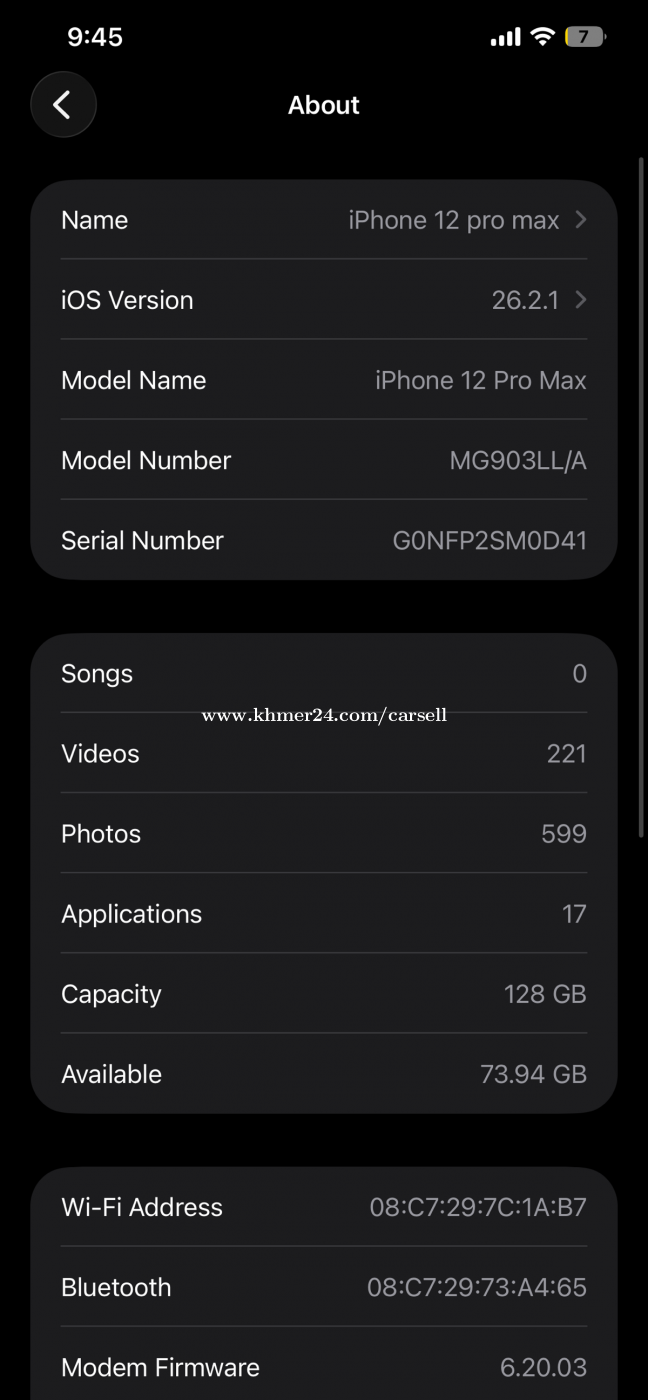Image resolution: width=648 pixels, height=1400 pixels.
Task: Tap the battery level indicator
Action: point(585,37)
